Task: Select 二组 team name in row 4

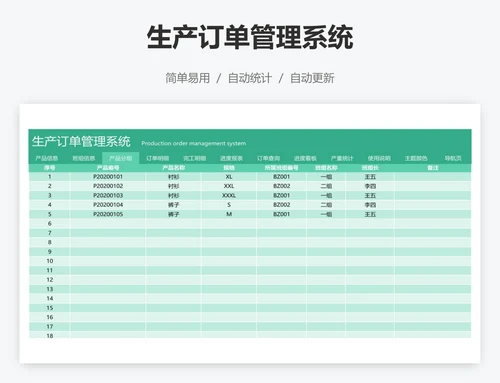Action: click(x=326, y=205)
